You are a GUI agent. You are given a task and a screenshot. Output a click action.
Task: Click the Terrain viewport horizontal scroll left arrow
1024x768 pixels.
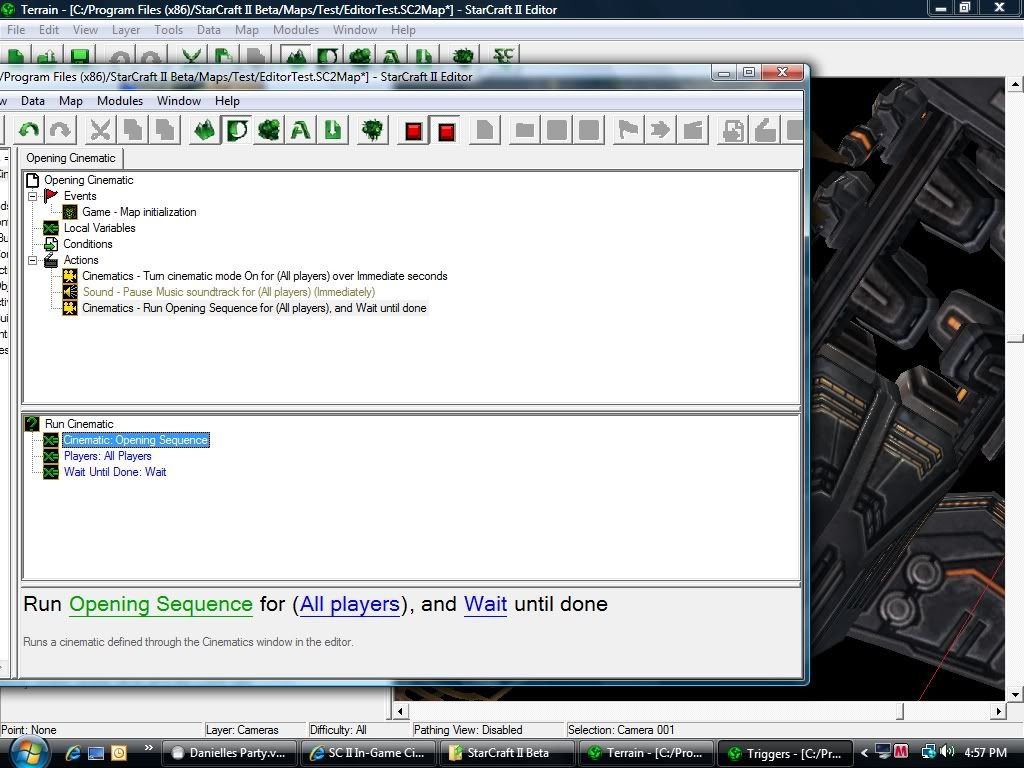coord(401,711)
